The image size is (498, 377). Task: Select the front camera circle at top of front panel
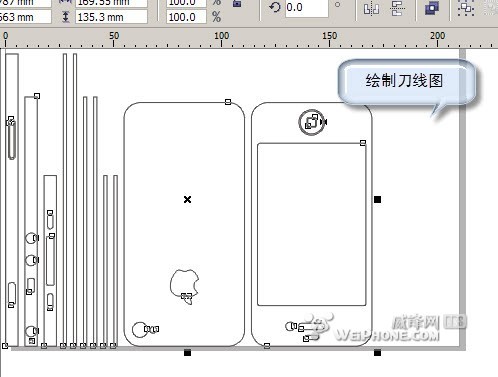(312, 122)
